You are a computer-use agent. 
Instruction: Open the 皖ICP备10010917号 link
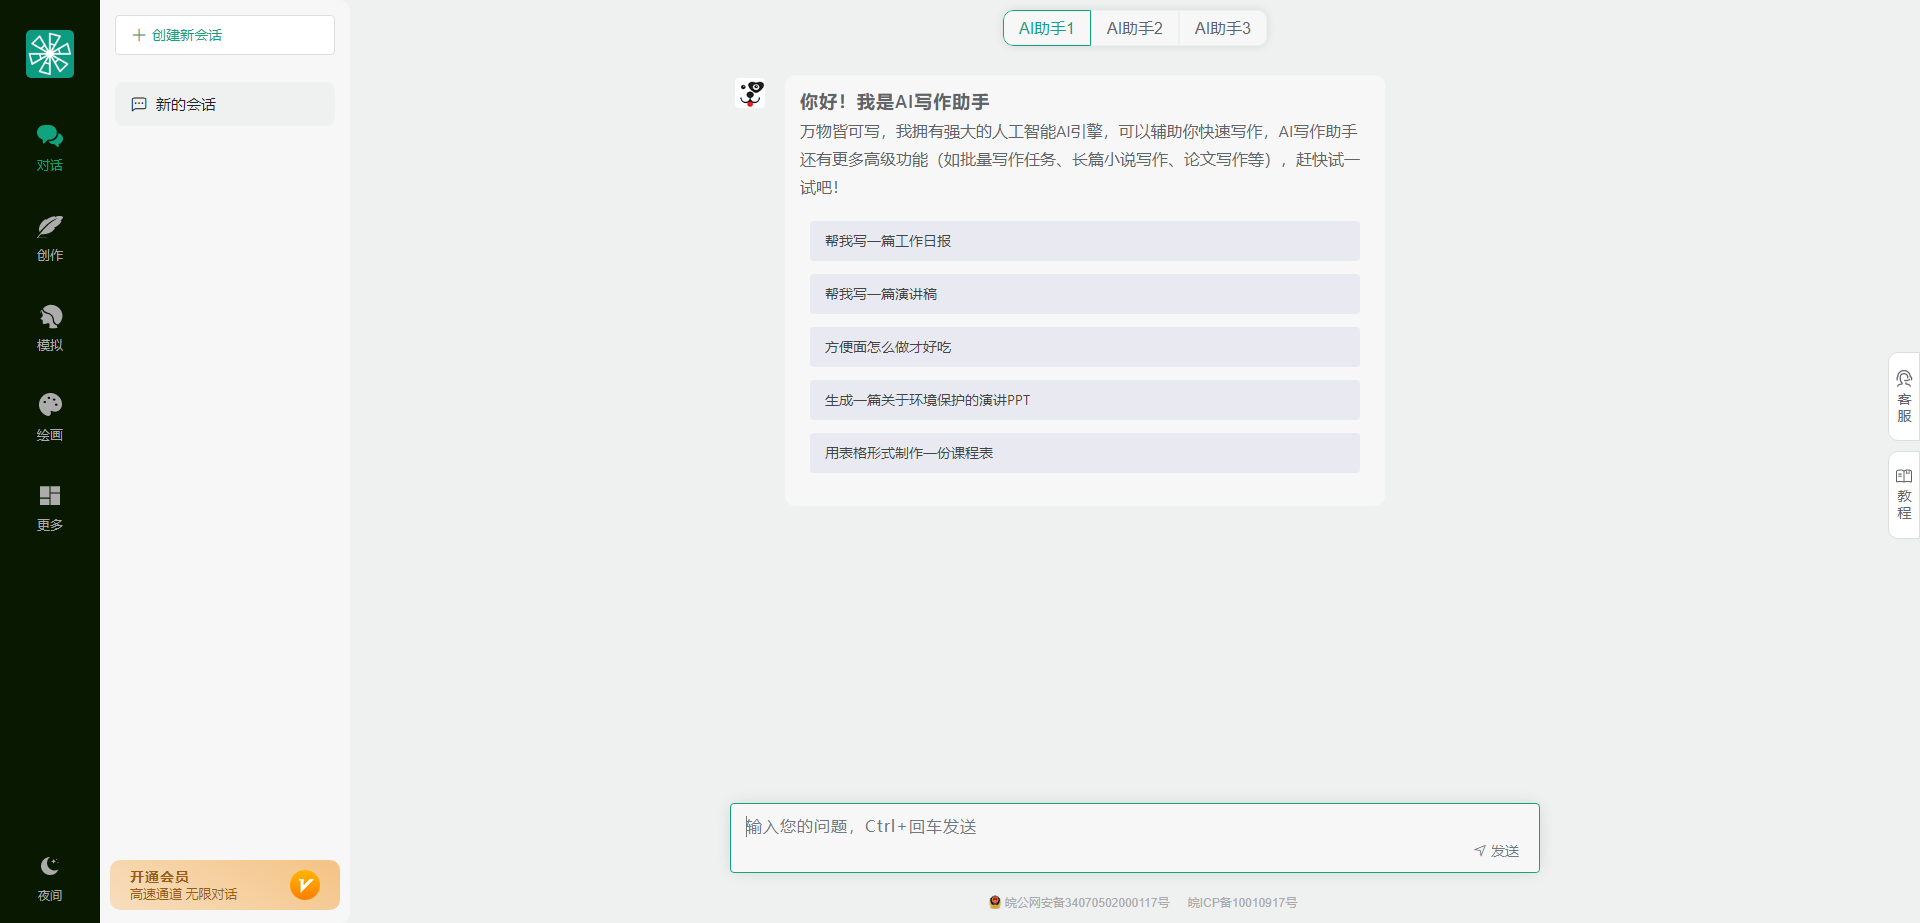click(x=1242, y=902)
